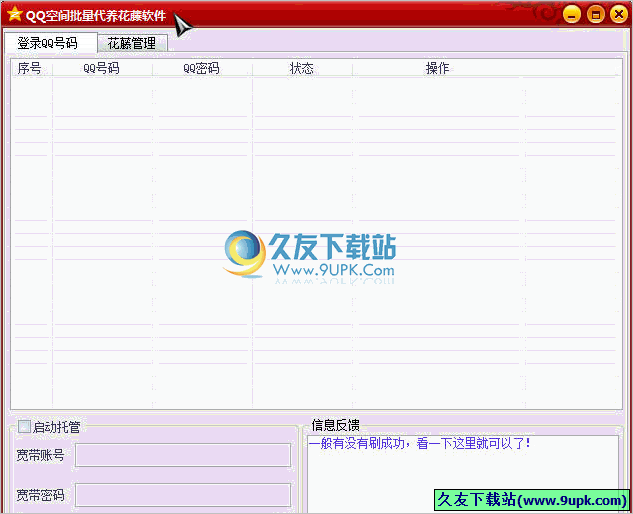Click the star icon in title bar
Screen dimensions: 633x514
point(15,14)
